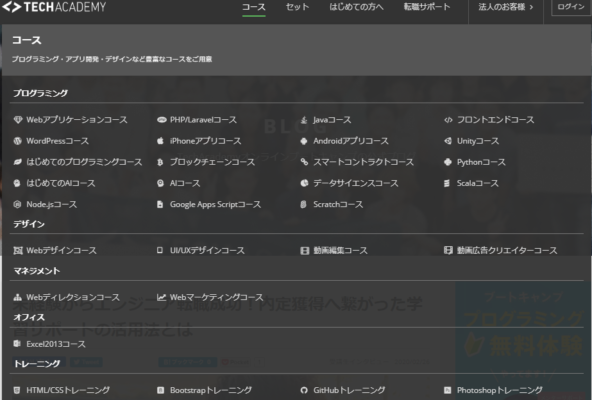Image resolution: width=592 pixels, height=400 pixels.
Task: Visit the Webデザインコース link
Action: coord(62,250)
